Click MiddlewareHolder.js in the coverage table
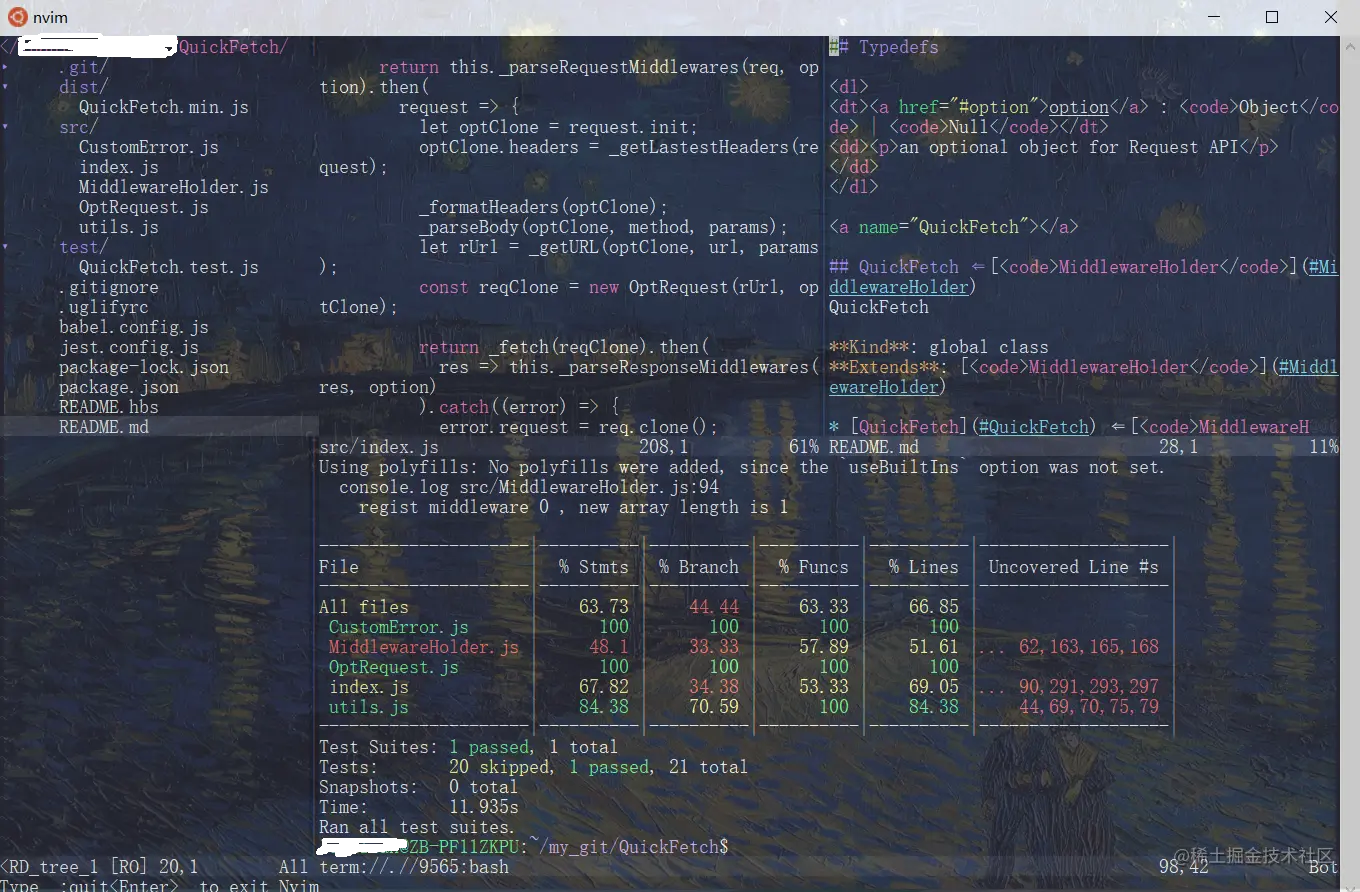This screenshot has height=892, width=1360. click(424, 647)
